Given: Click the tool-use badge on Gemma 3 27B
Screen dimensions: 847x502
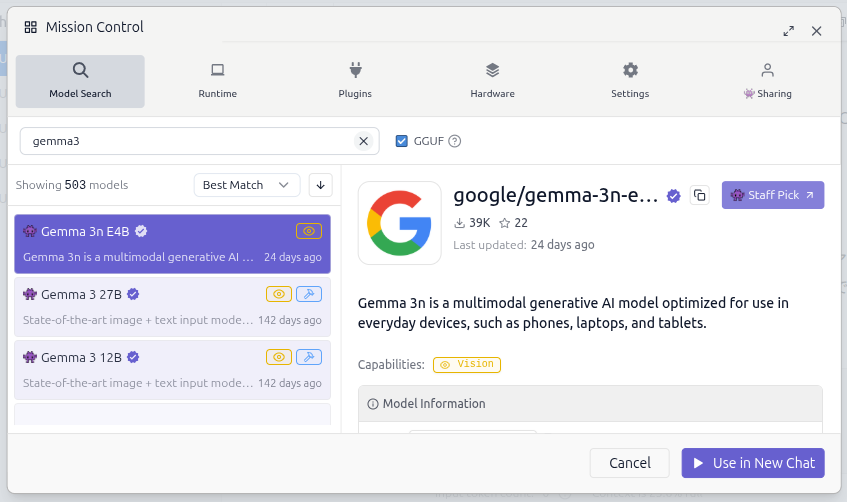Looking at the screenshot, I should click(x=309, y=294).
